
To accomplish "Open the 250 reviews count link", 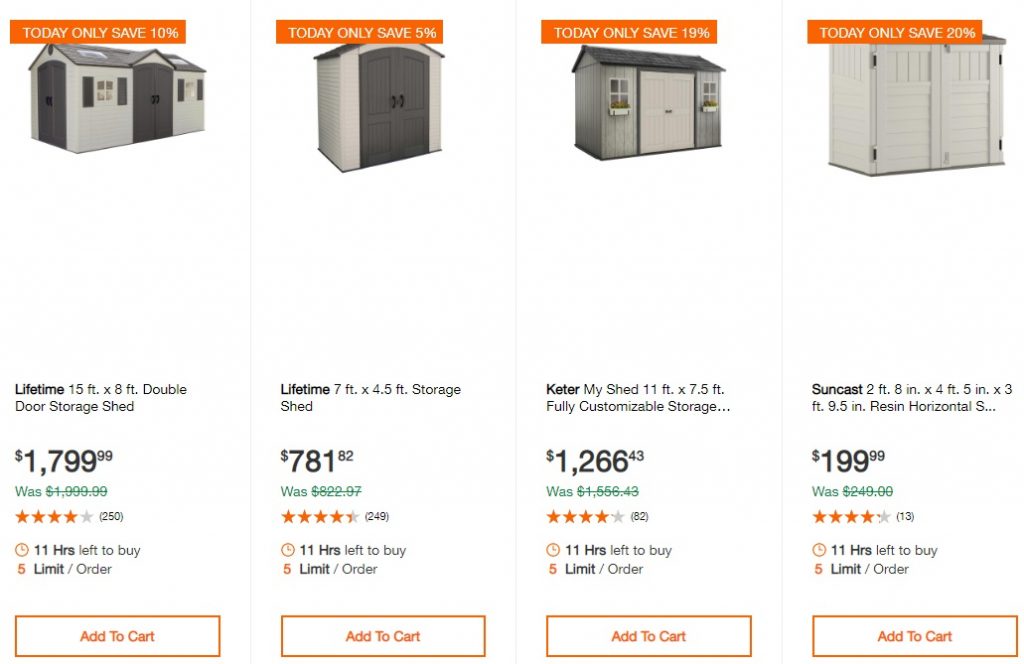I will pyautogui.click(x=111, y=517).
